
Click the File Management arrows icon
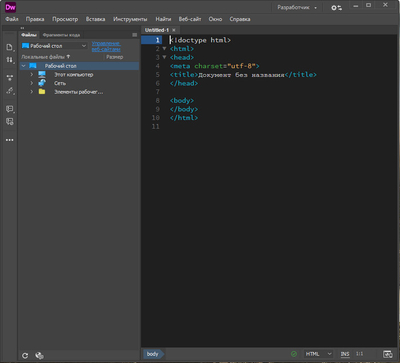pos(9,60)
